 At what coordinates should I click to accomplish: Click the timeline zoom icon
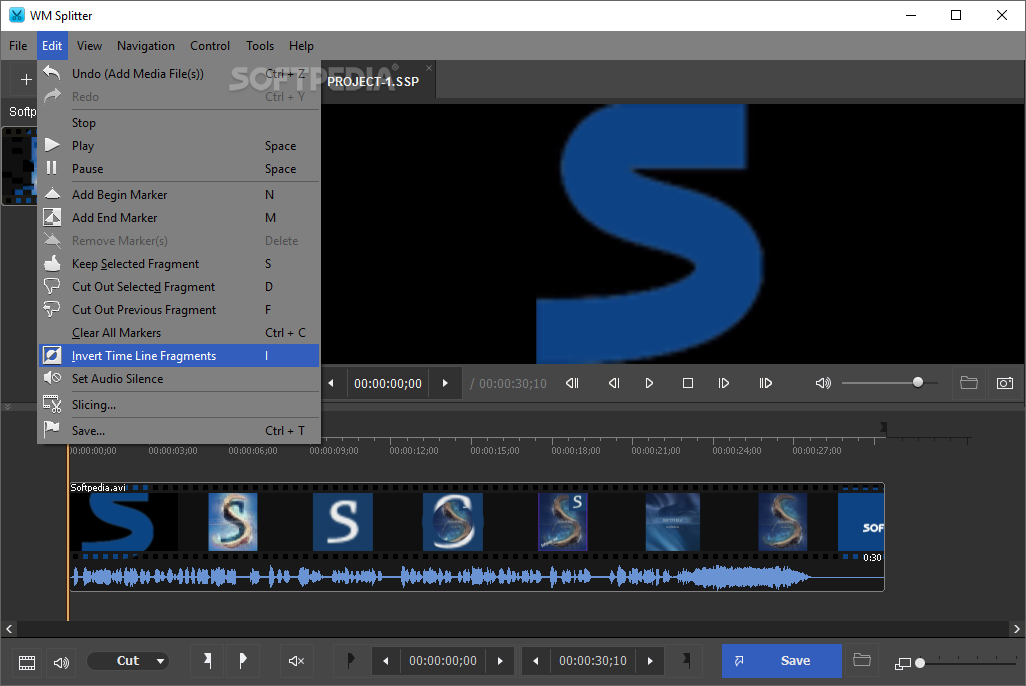click(902, 664)
